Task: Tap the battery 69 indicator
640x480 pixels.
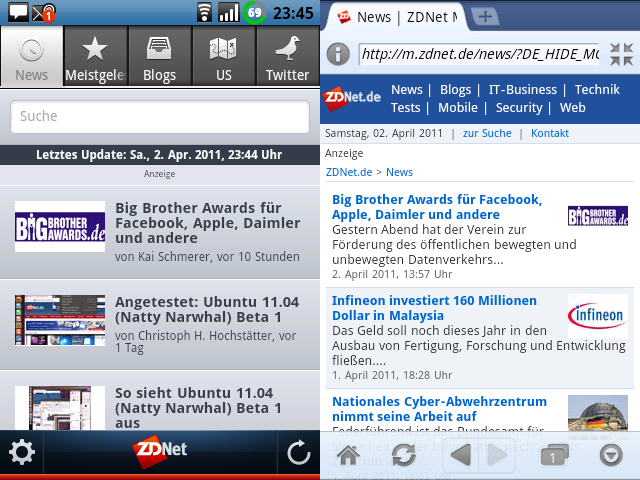Action: click(254, 13)
